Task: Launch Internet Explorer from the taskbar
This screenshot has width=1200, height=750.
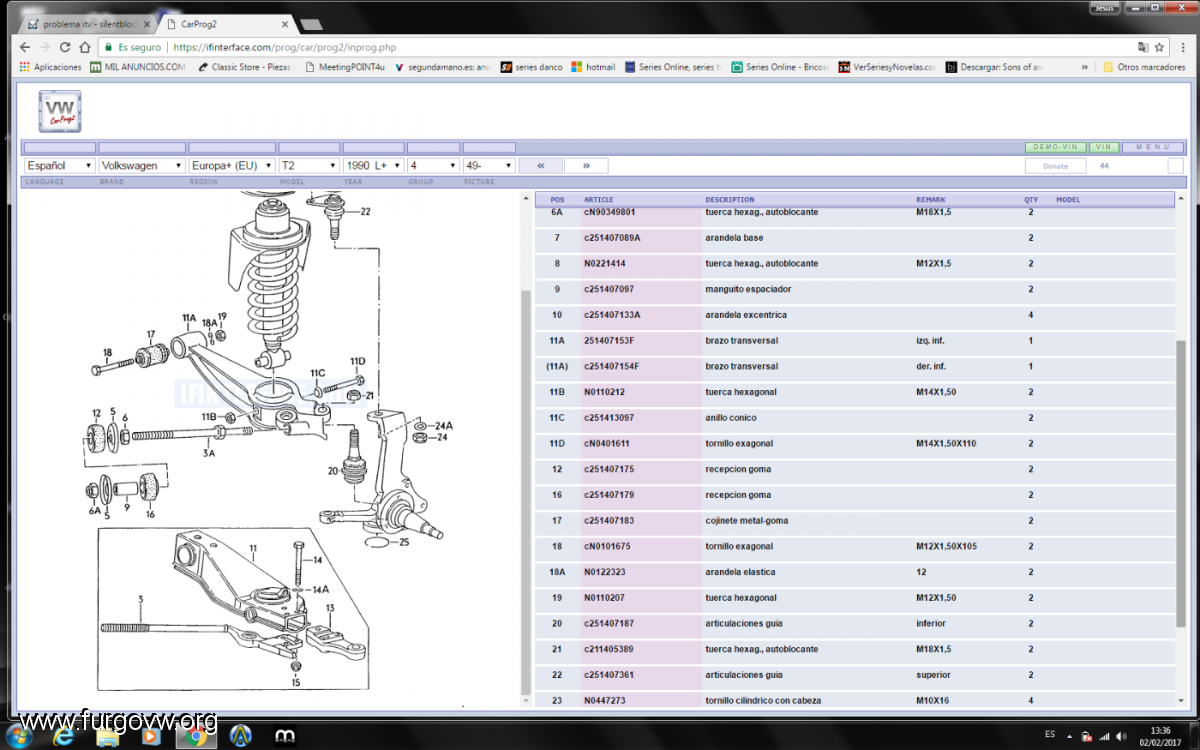Action: tap(64, 736)
